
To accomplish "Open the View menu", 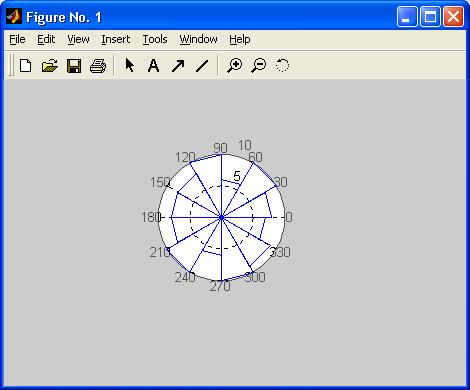I will [78, 39].
